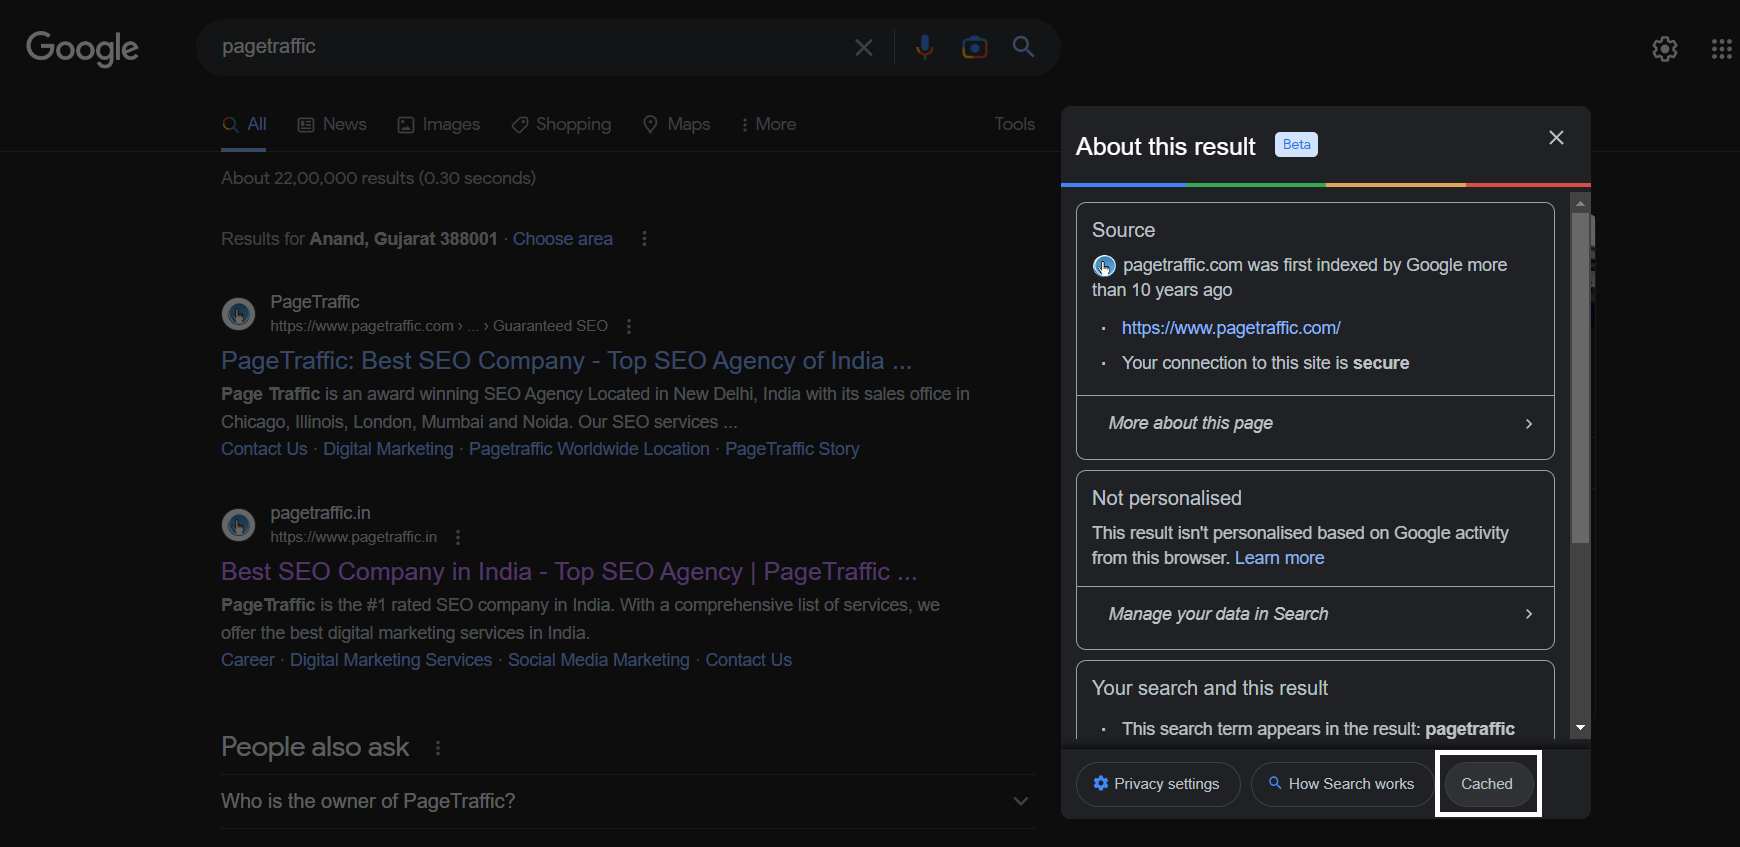Click the Beta badge
Viewport: 1740px width, 847px height.
(x=1296, y=145)
